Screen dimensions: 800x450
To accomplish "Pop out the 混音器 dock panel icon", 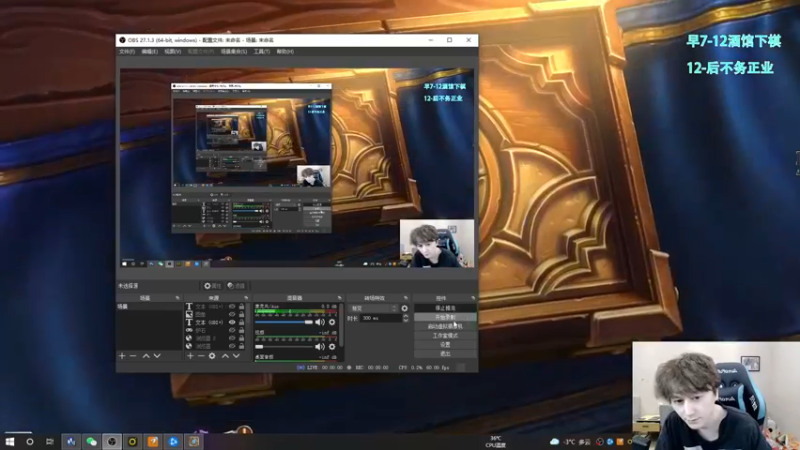I will (x=339, y=297).
